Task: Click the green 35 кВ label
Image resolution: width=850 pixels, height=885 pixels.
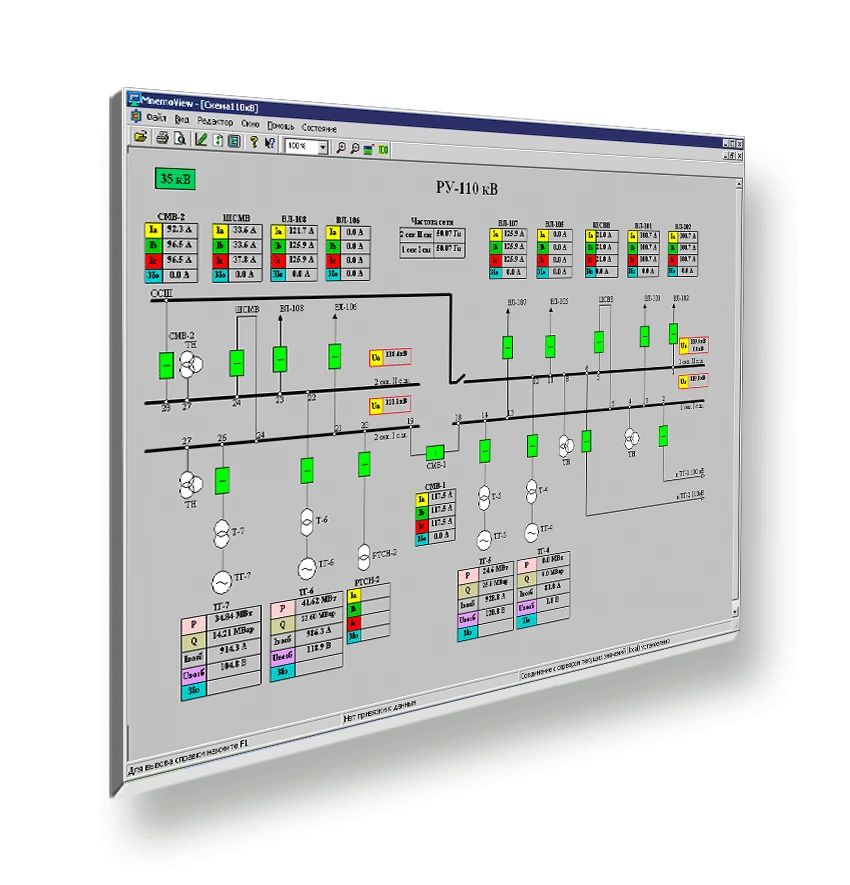Action: coord(175,178)
